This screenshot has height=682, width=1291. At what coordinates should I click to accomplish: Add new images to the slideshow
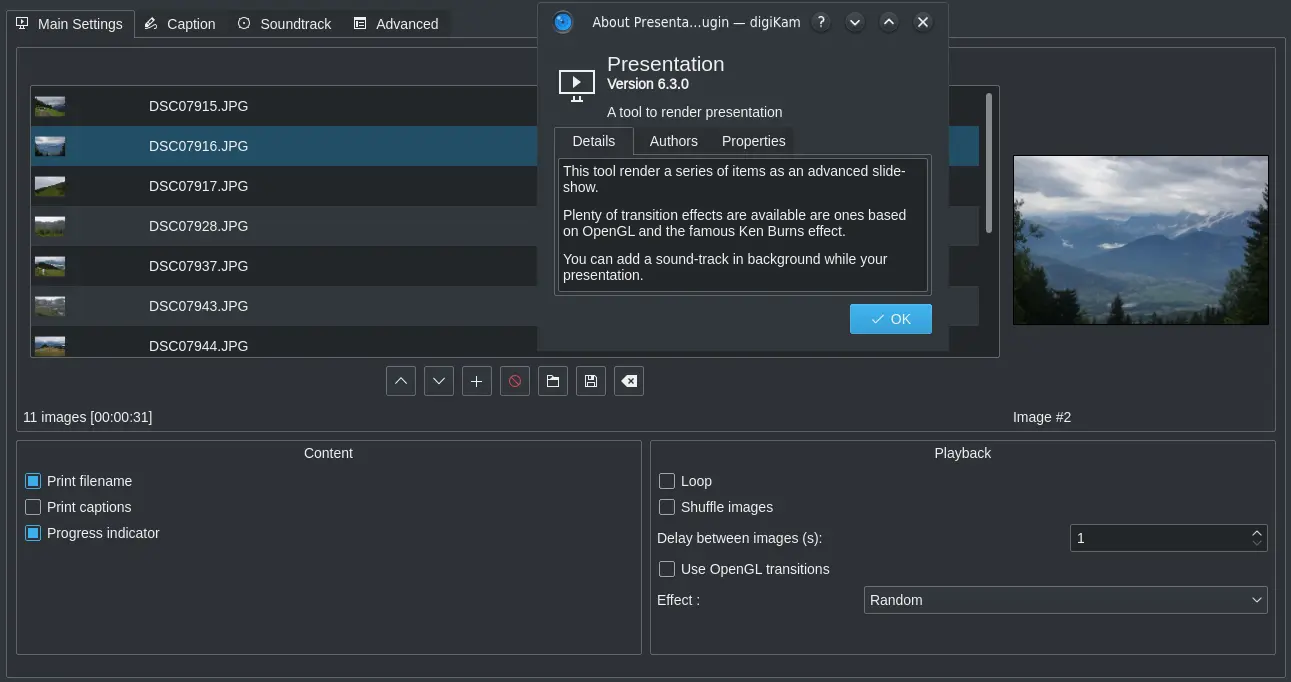[476, 380]
